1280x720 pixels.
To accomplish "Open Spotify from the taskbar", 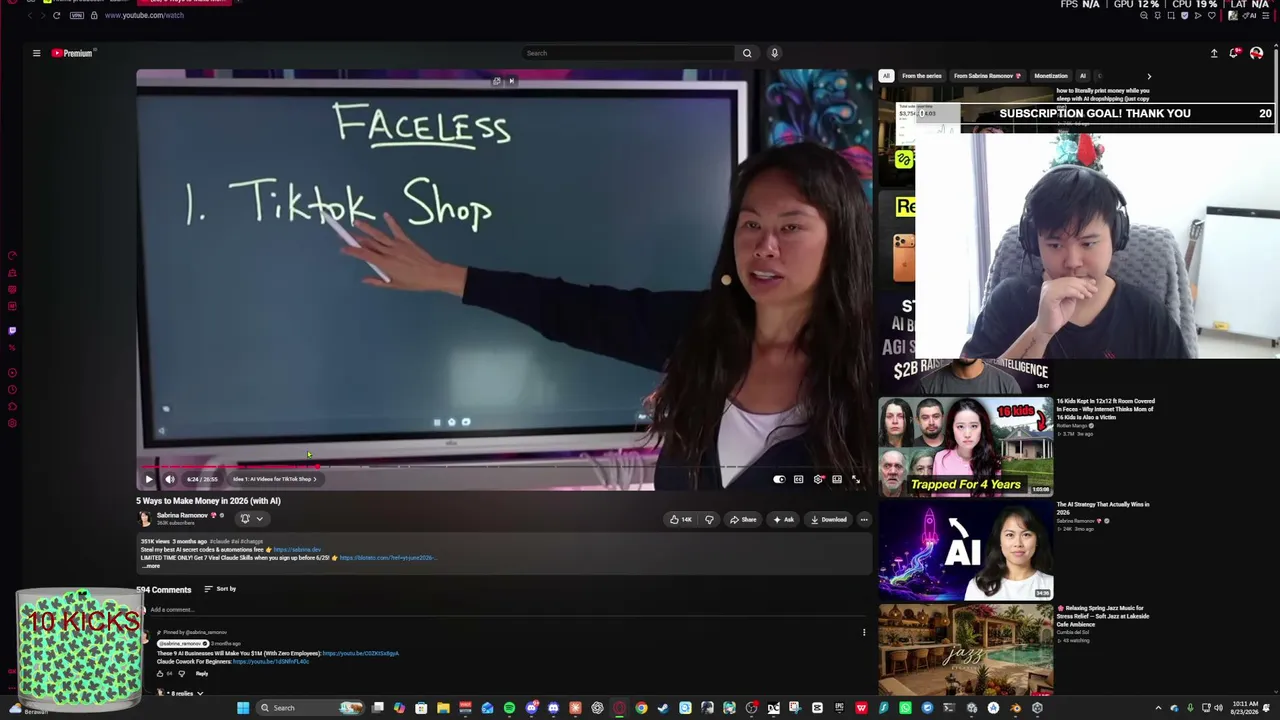I will (x=509, y=708).
